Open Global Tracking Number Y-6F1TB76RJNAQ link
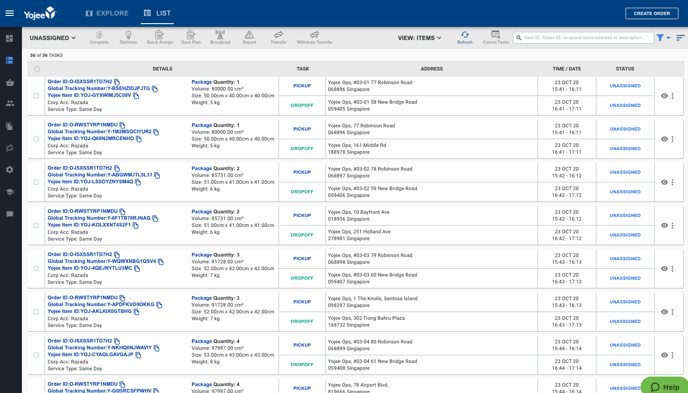This screenshot has width=688, height=393. (99, 218)
